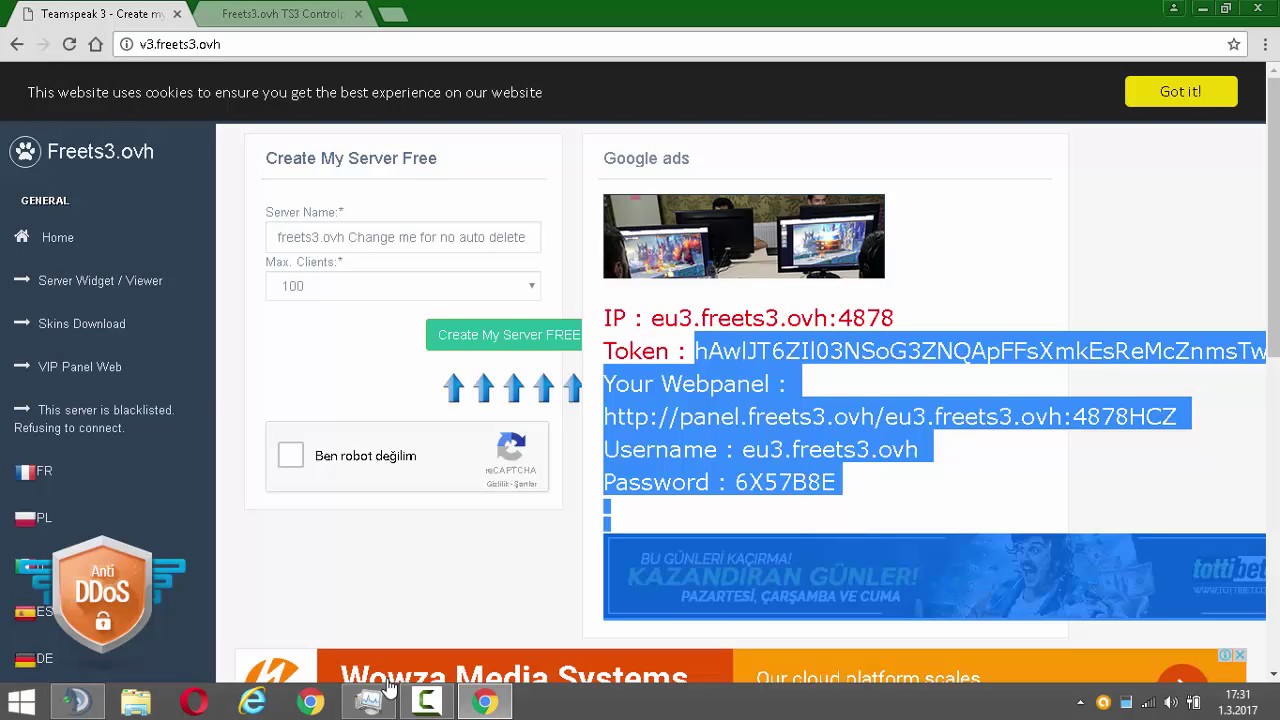Click the Username eu3.freets3.ovh line
This screenshot has height=720, width=1280.
760,449
